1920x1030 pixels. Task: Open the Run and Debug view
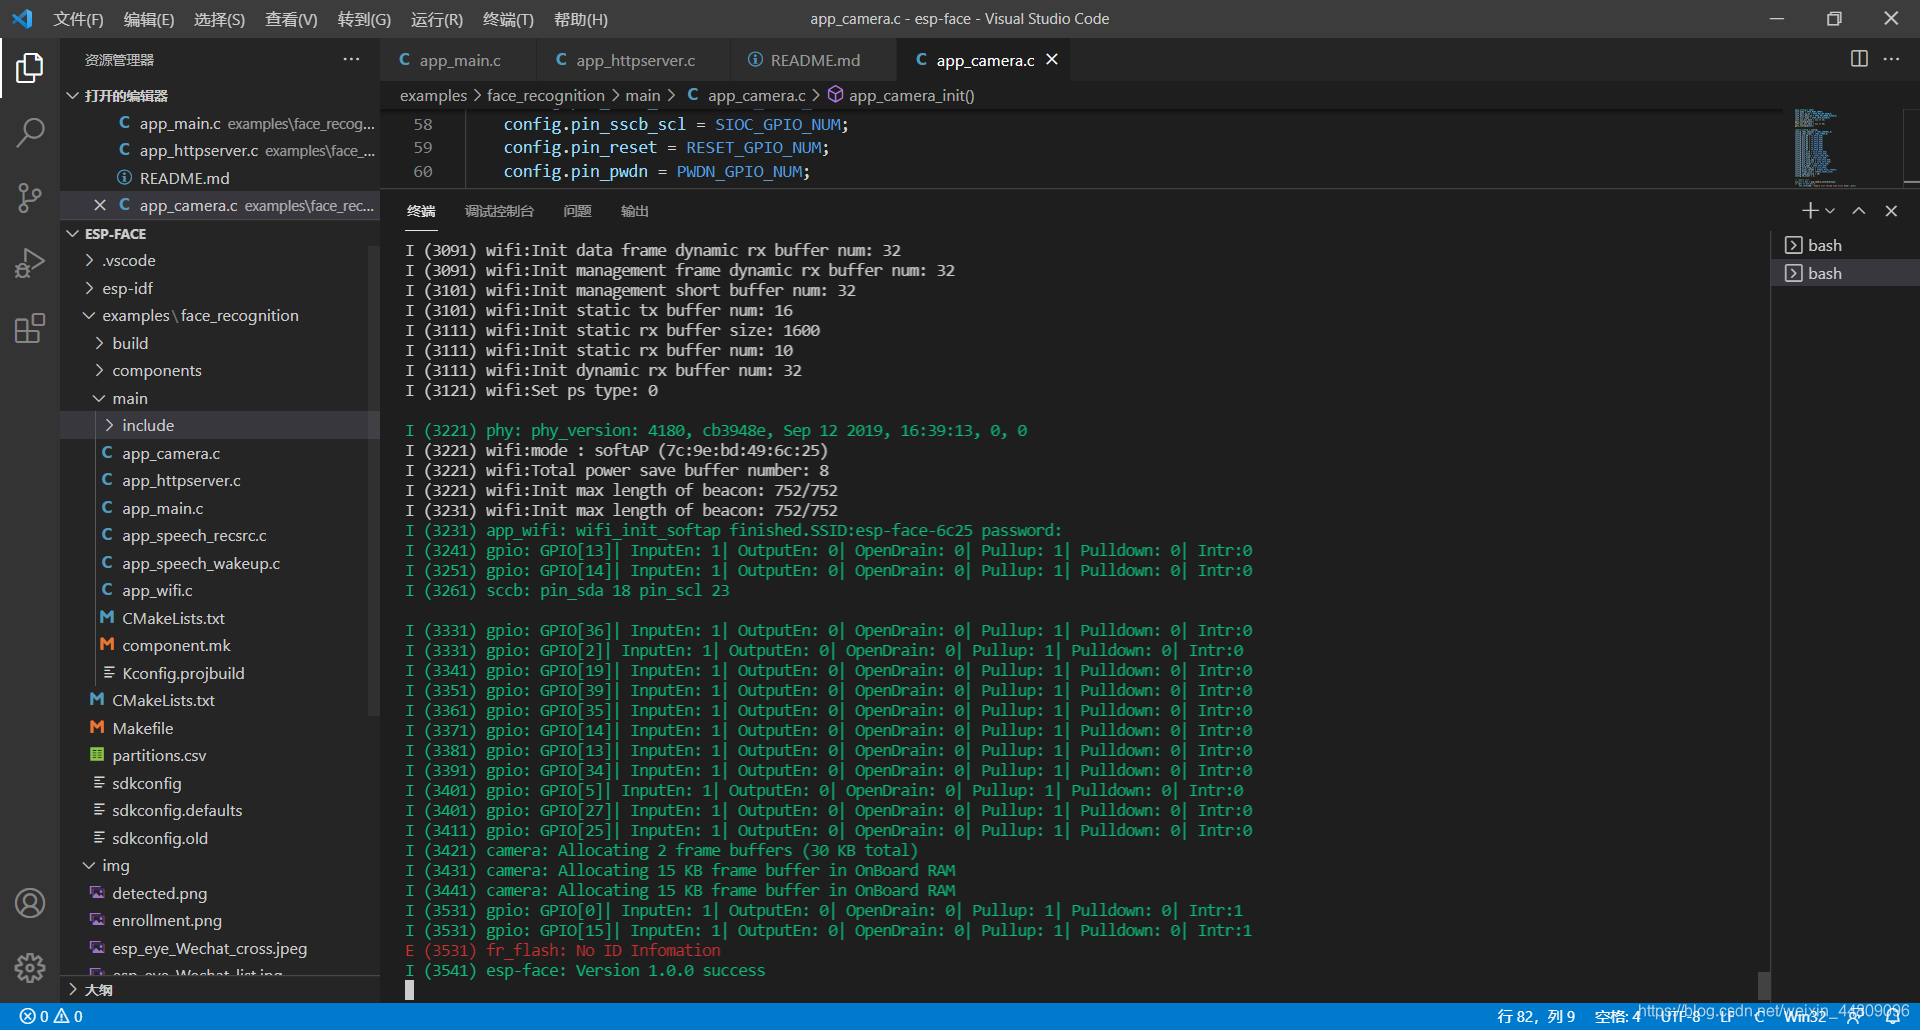(x=30, y=263)
